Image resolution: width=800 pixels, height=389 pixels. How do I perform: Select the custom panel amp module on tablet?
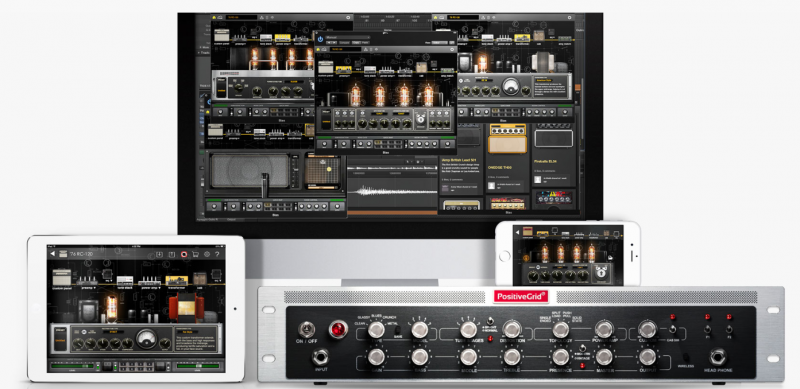tap(62, 277)
